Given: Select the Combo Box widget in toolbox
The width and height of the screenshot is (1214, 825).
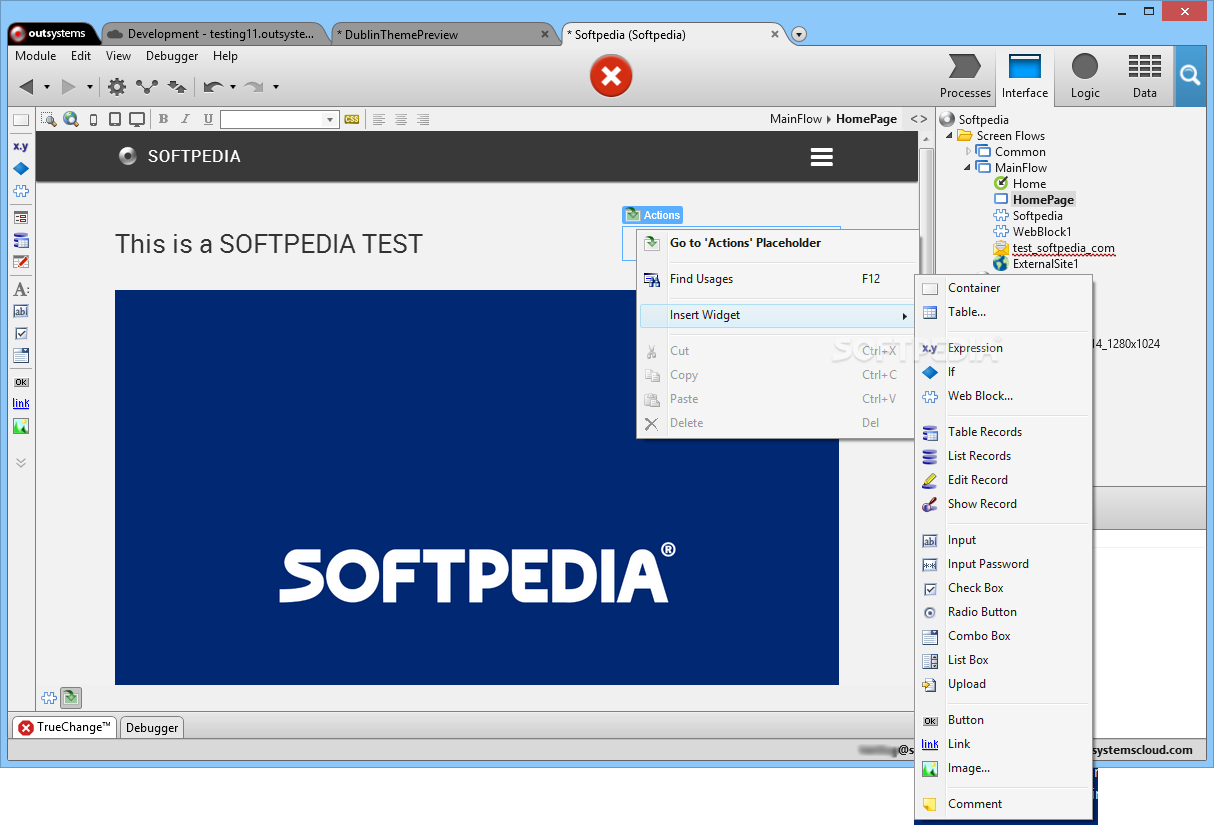Looking at the screenshot, I should [21, 355].
